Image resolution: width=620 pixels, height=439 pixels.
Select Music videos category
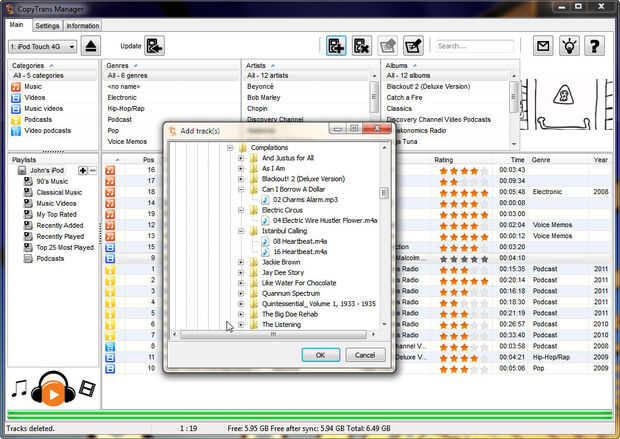click(x=43, y=108)
